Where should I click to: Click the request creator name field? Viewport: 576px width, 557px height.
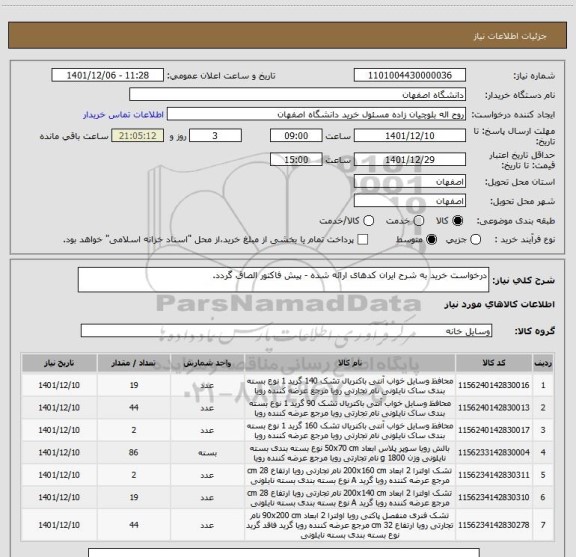click(316, 115)
